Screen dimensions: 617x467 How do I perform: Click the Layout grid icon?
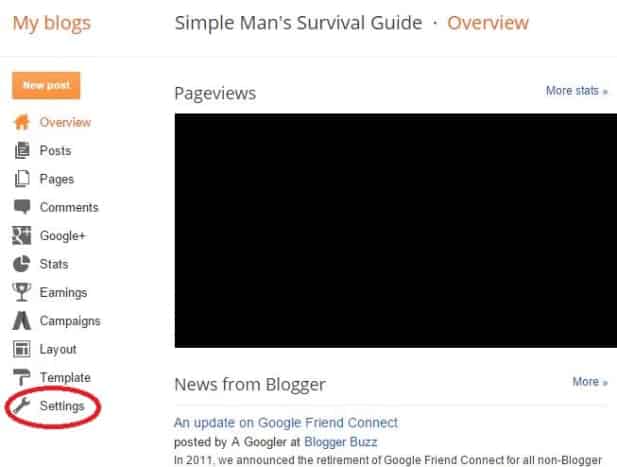point(22,349)
